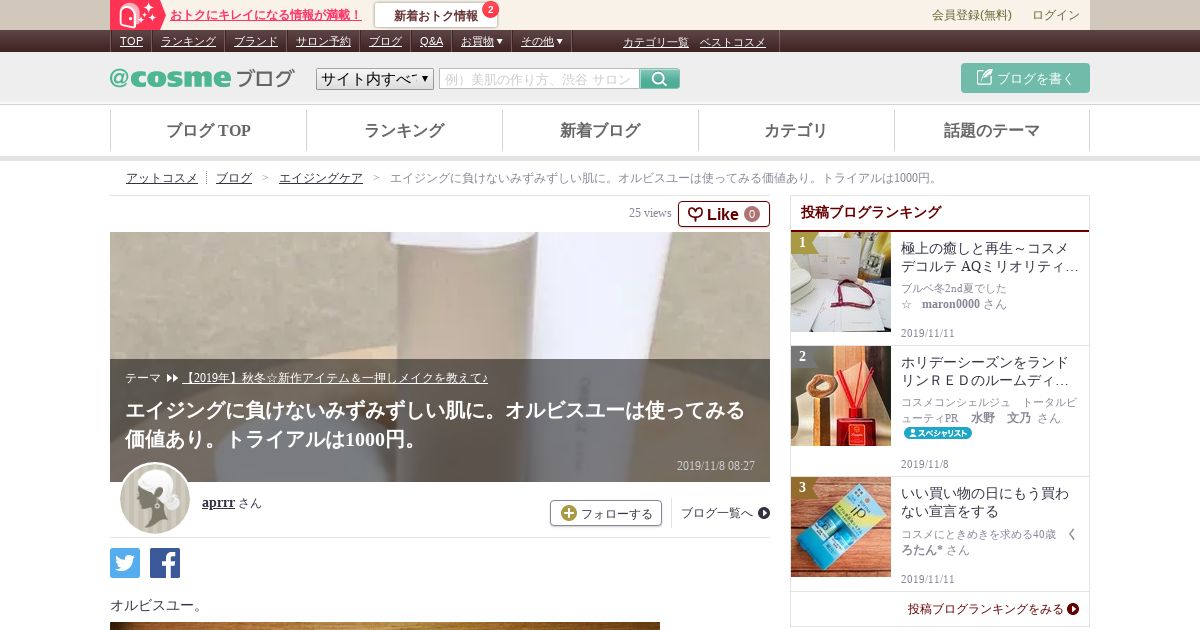This screenshot has width=1200, height=630.
Task: Click the ログイン link
Action: [1056, 15]
